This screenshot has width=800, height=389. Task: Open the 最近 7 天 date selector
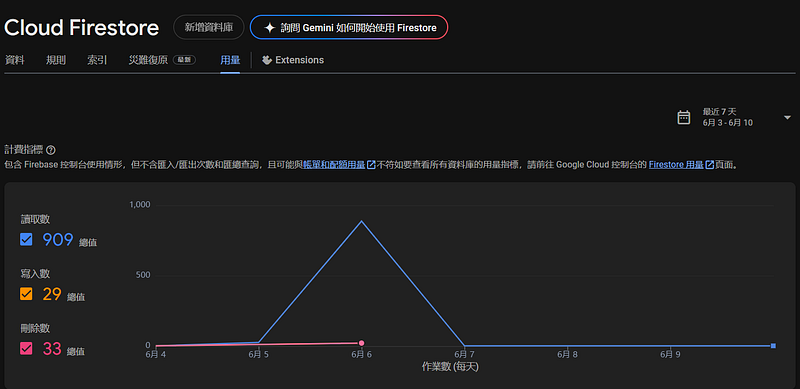[x=734, y=117]
